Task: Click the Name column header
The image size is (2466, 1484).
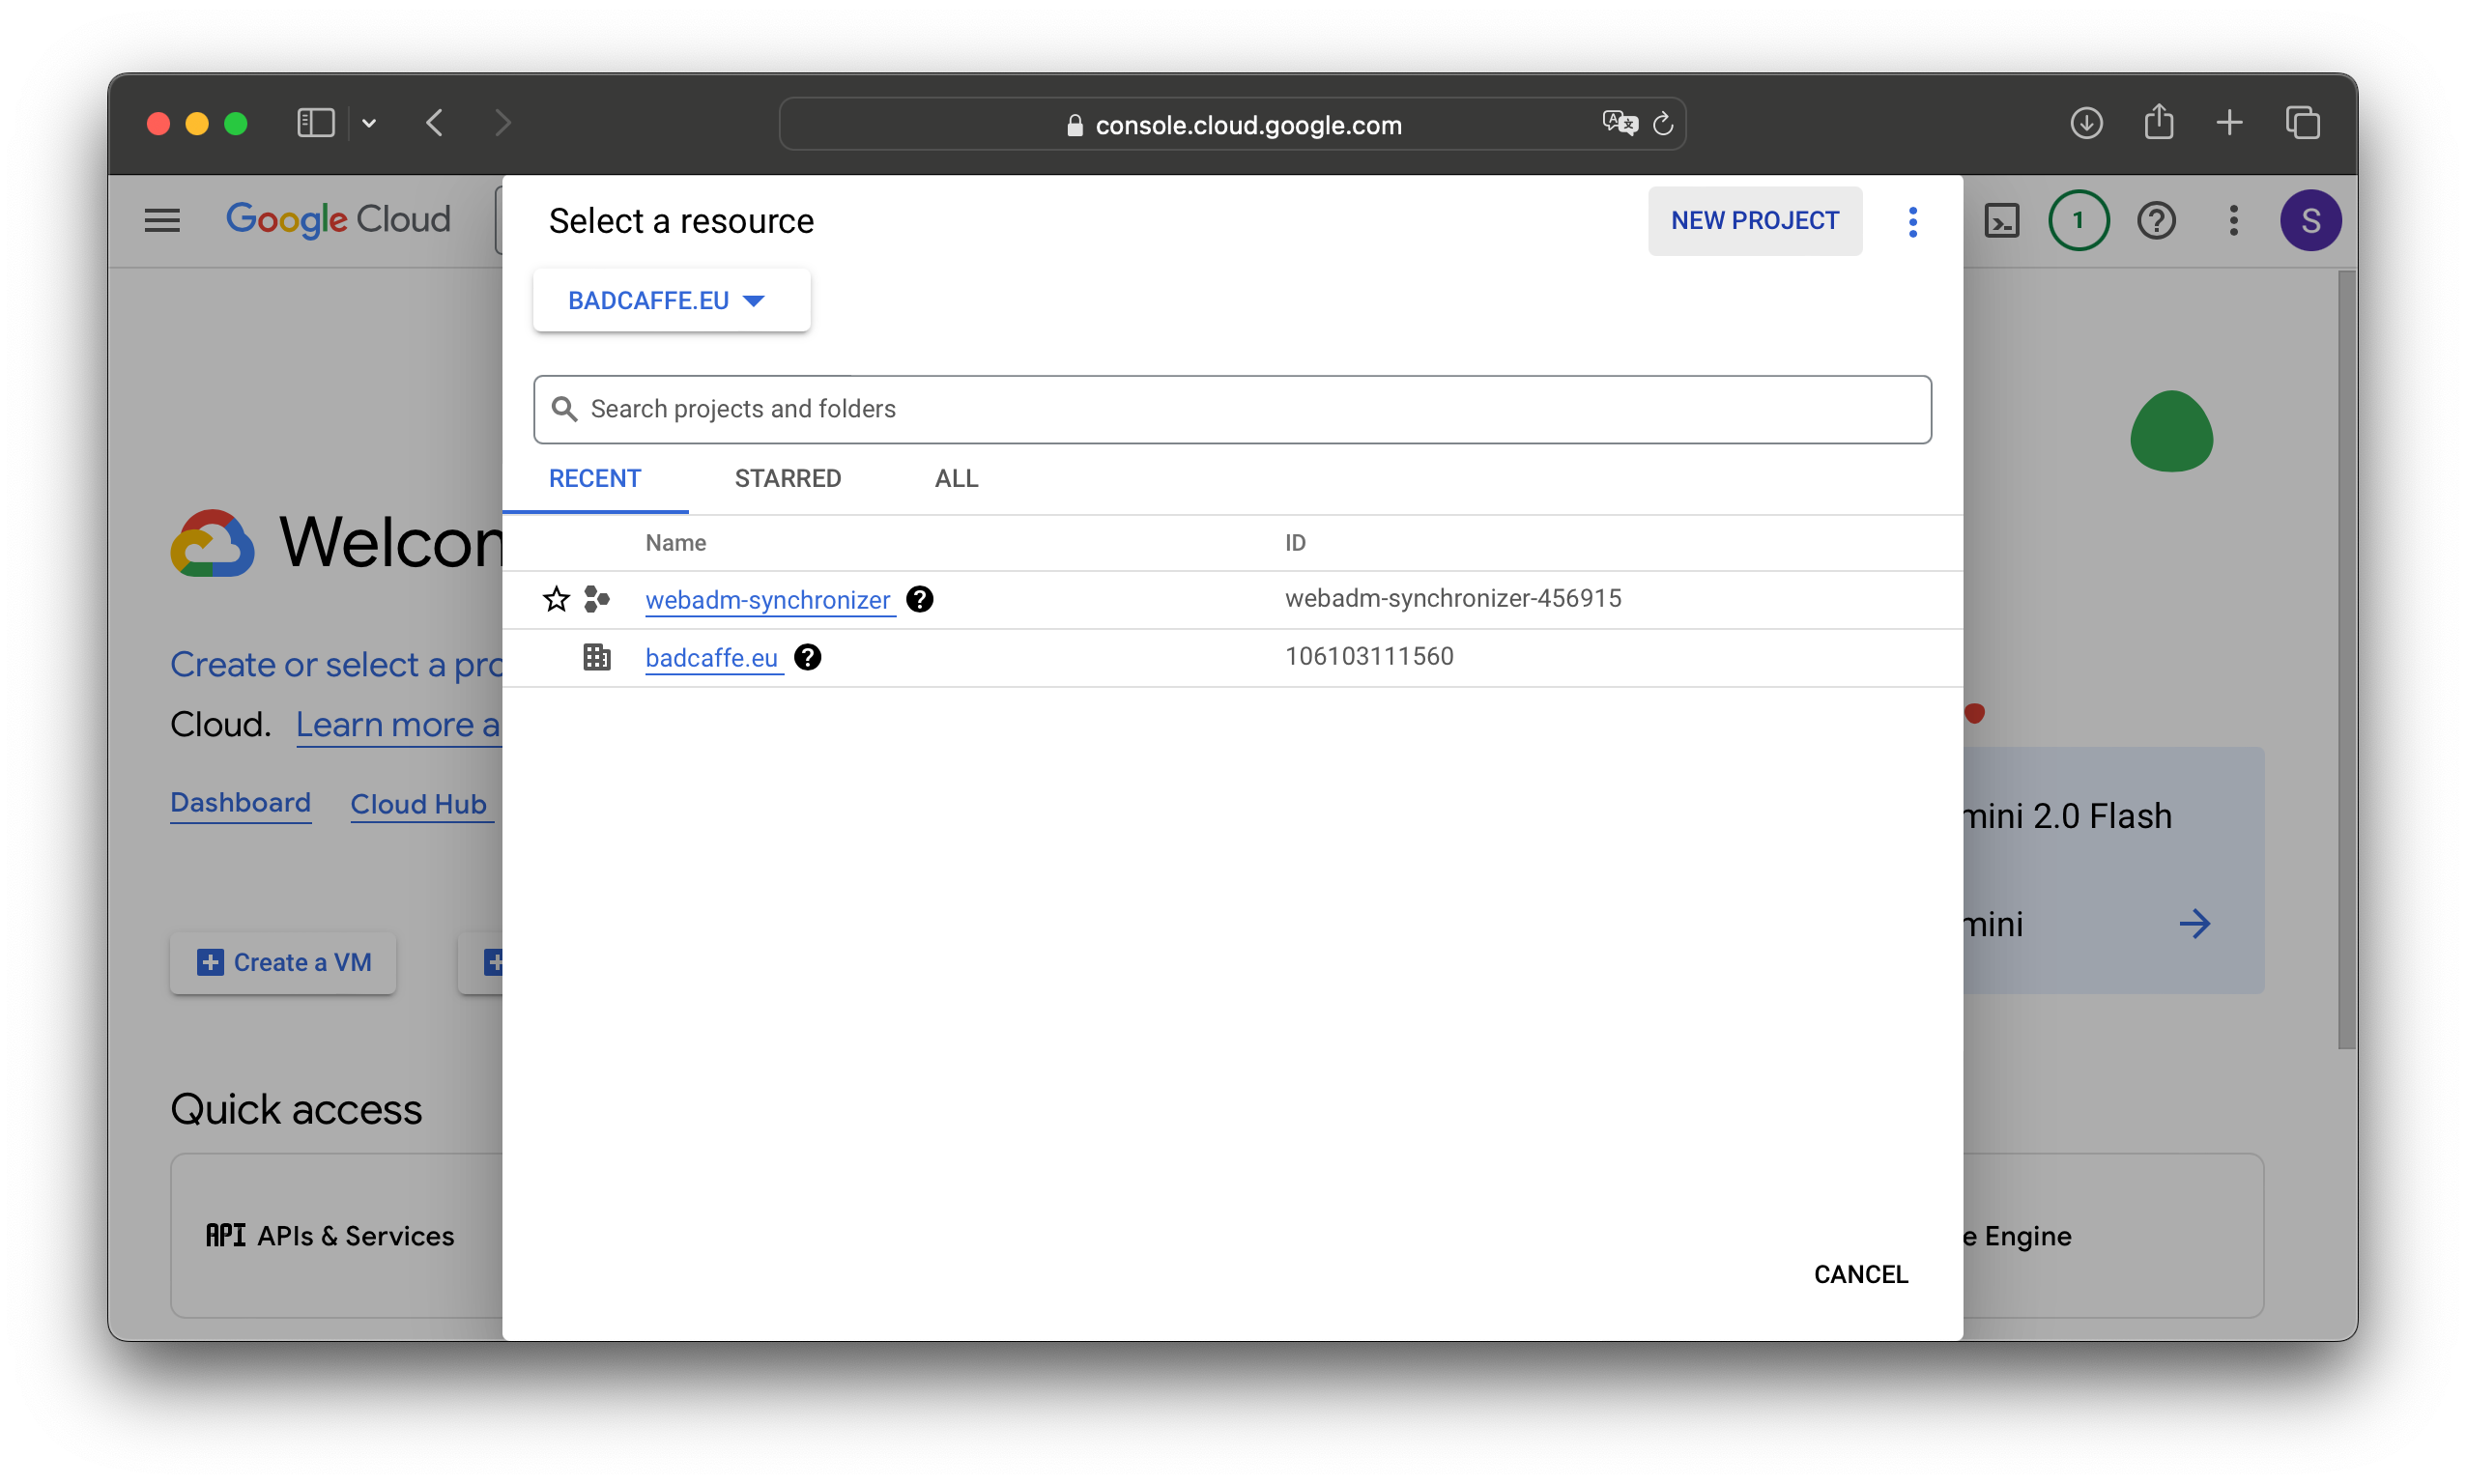Action: pos(676,543)
